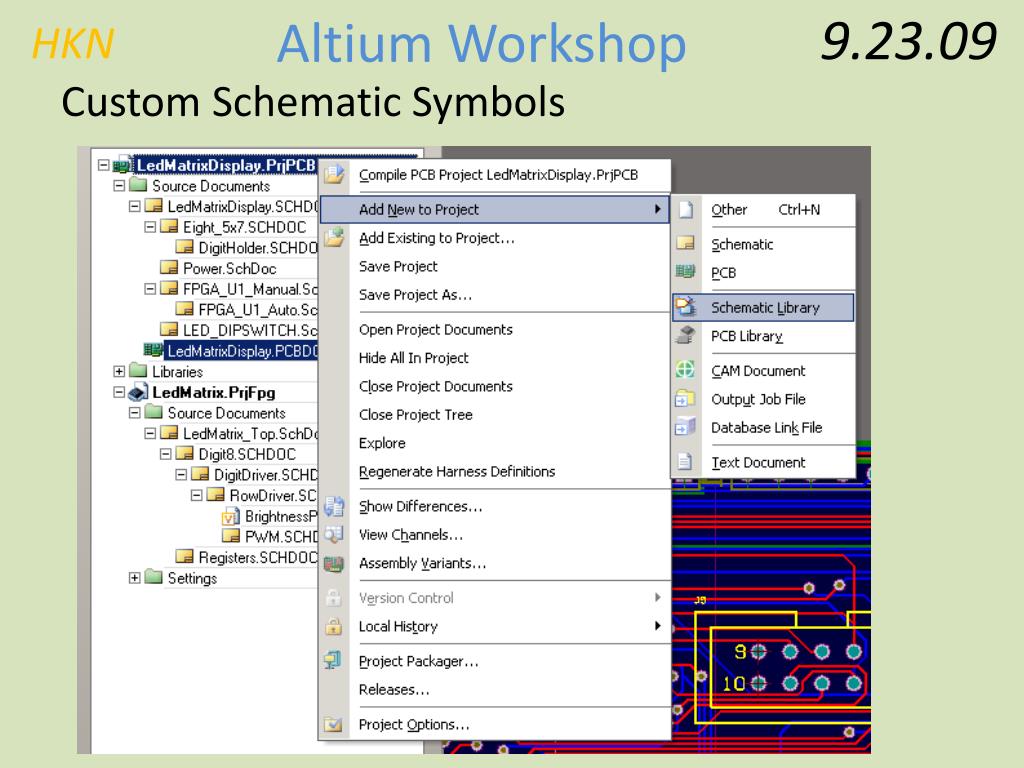Image resolution: width=1024 pixels, height=768 pixels.
Task: Click the View Channels icon
Action: (334, 535)
